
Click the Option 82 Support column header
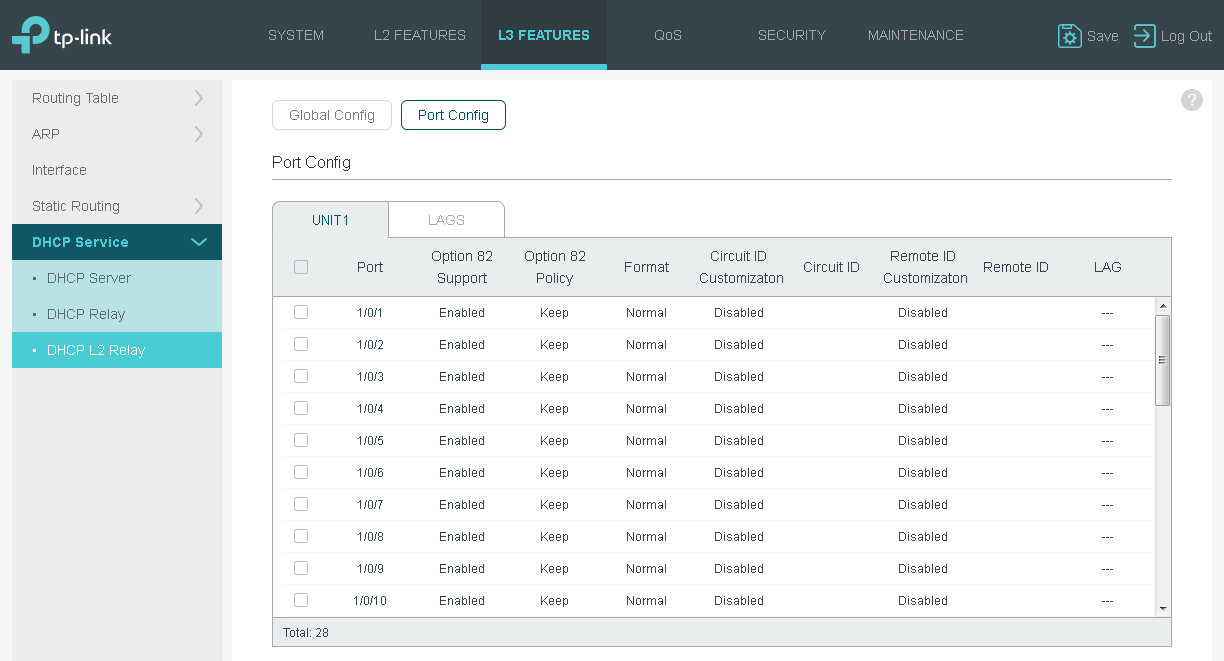462,267
